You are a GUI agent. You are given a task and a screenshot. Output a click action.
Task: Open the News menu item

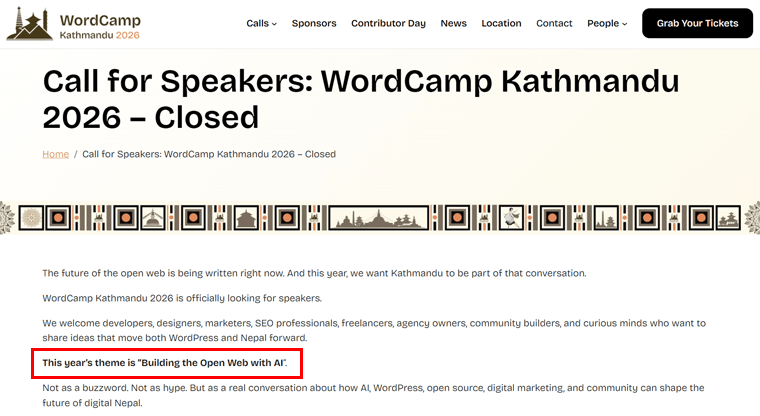(x=453, y=23)
